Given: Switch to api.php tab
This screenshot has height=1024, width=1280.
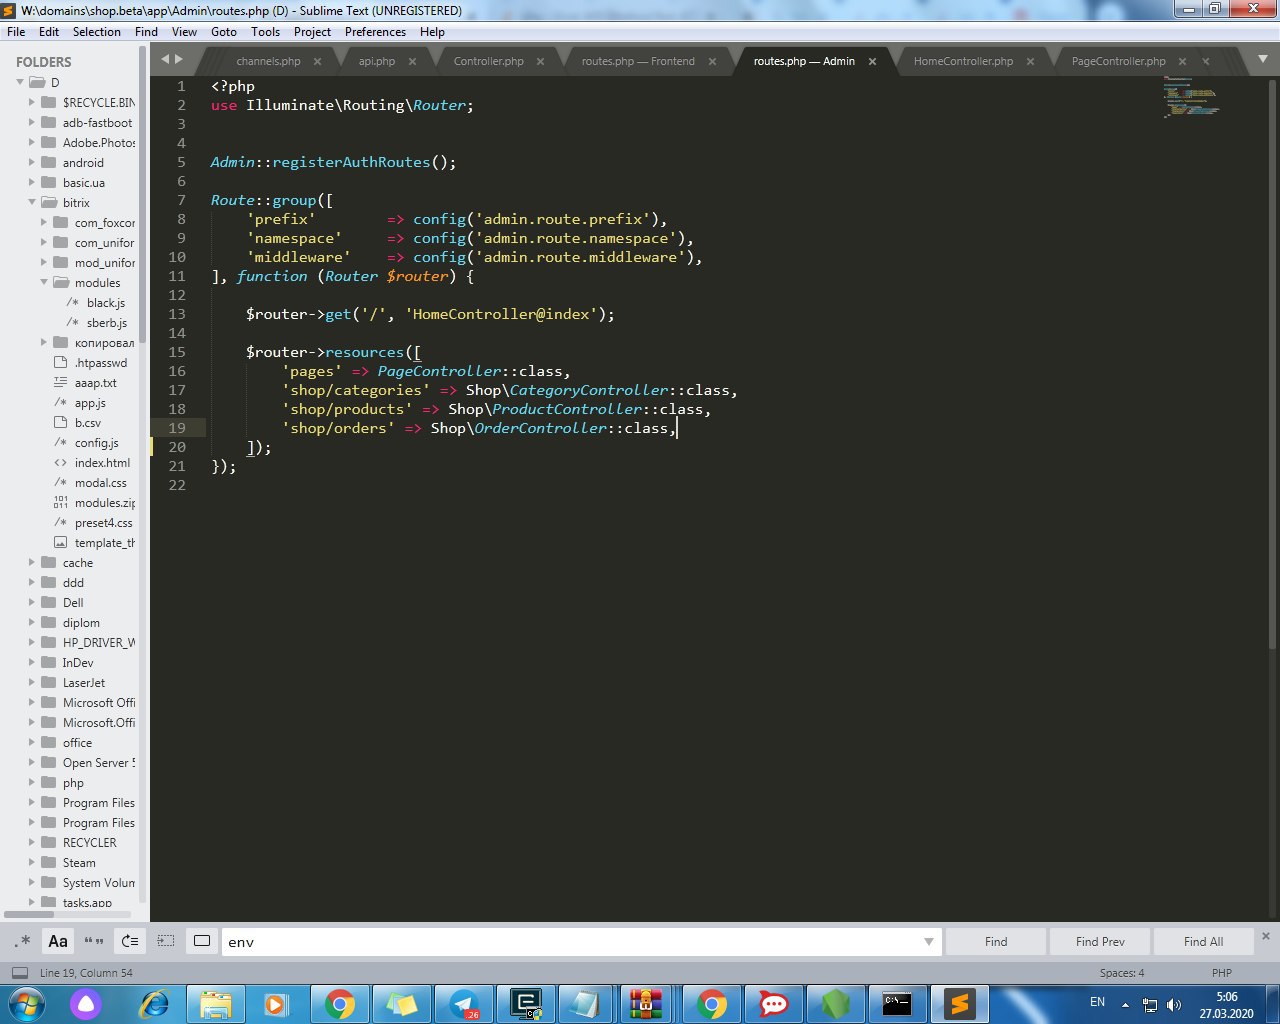Looking at the screenshot, I should tap(377, 61).
